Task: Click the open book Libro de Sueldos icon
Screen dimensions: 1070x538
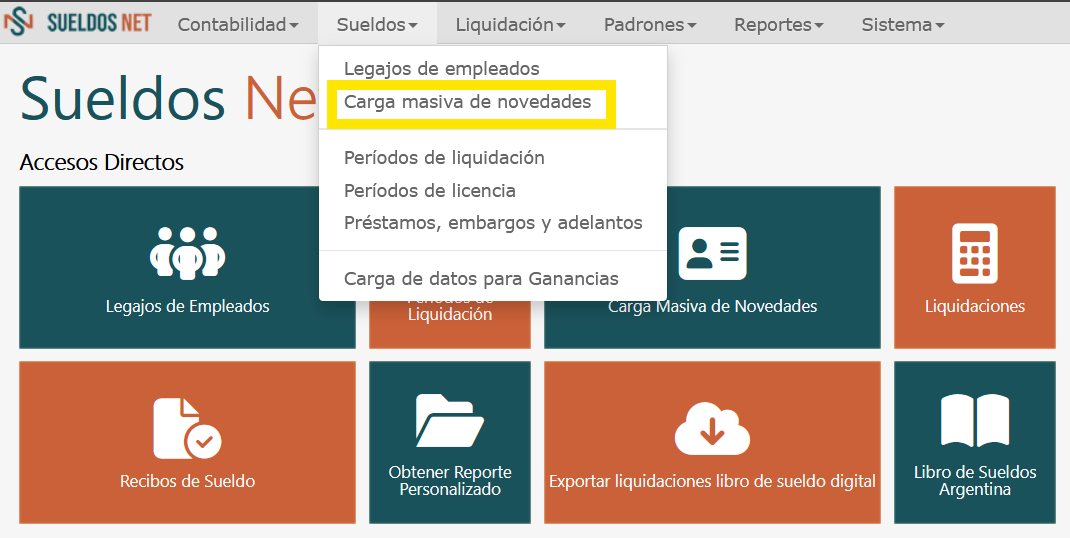Action: 974,420
